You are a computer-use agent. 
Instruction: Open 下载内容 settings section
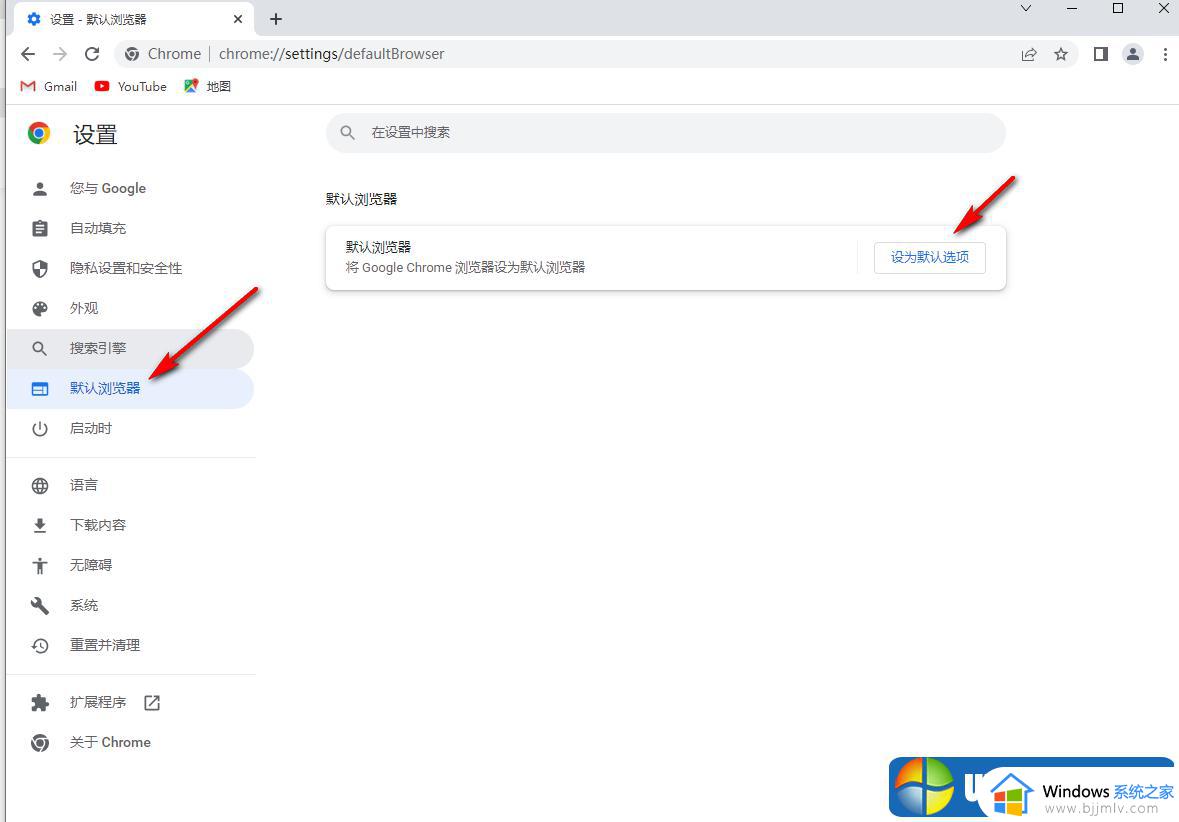coord(130,525)
